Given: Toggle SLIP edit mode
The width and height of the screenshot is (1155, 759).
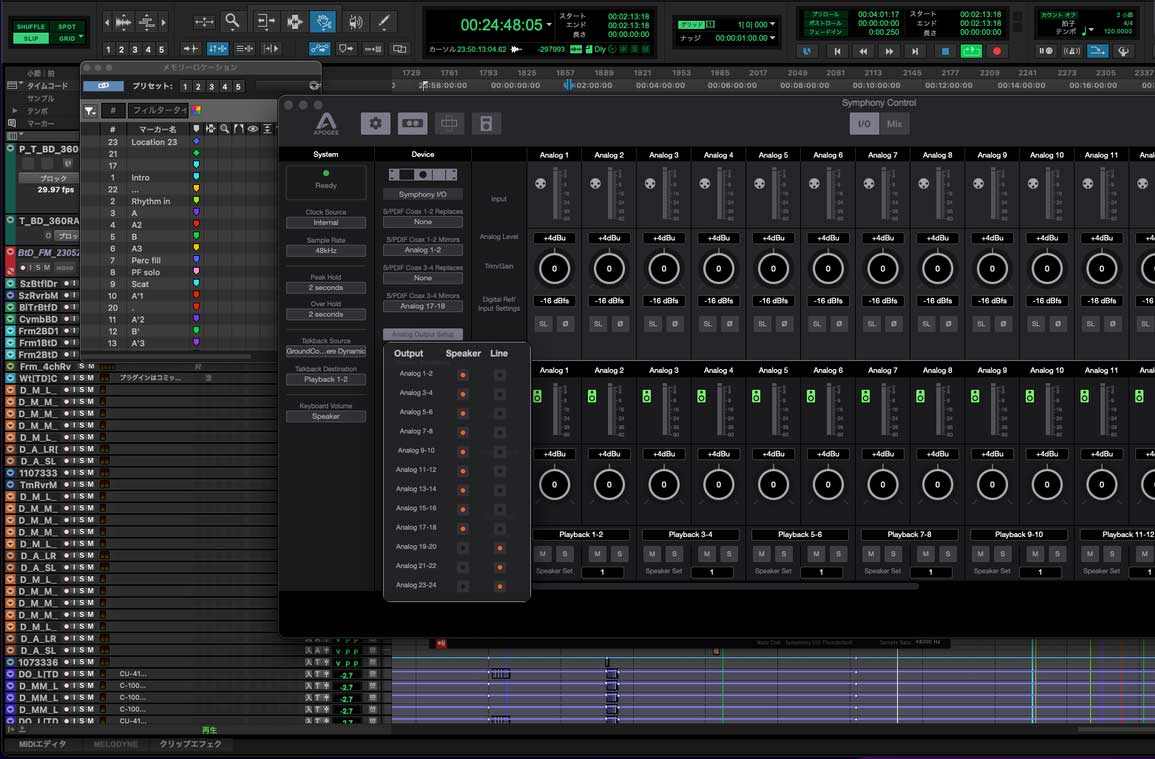Looking at the screenshot, I should coord(31,38).
